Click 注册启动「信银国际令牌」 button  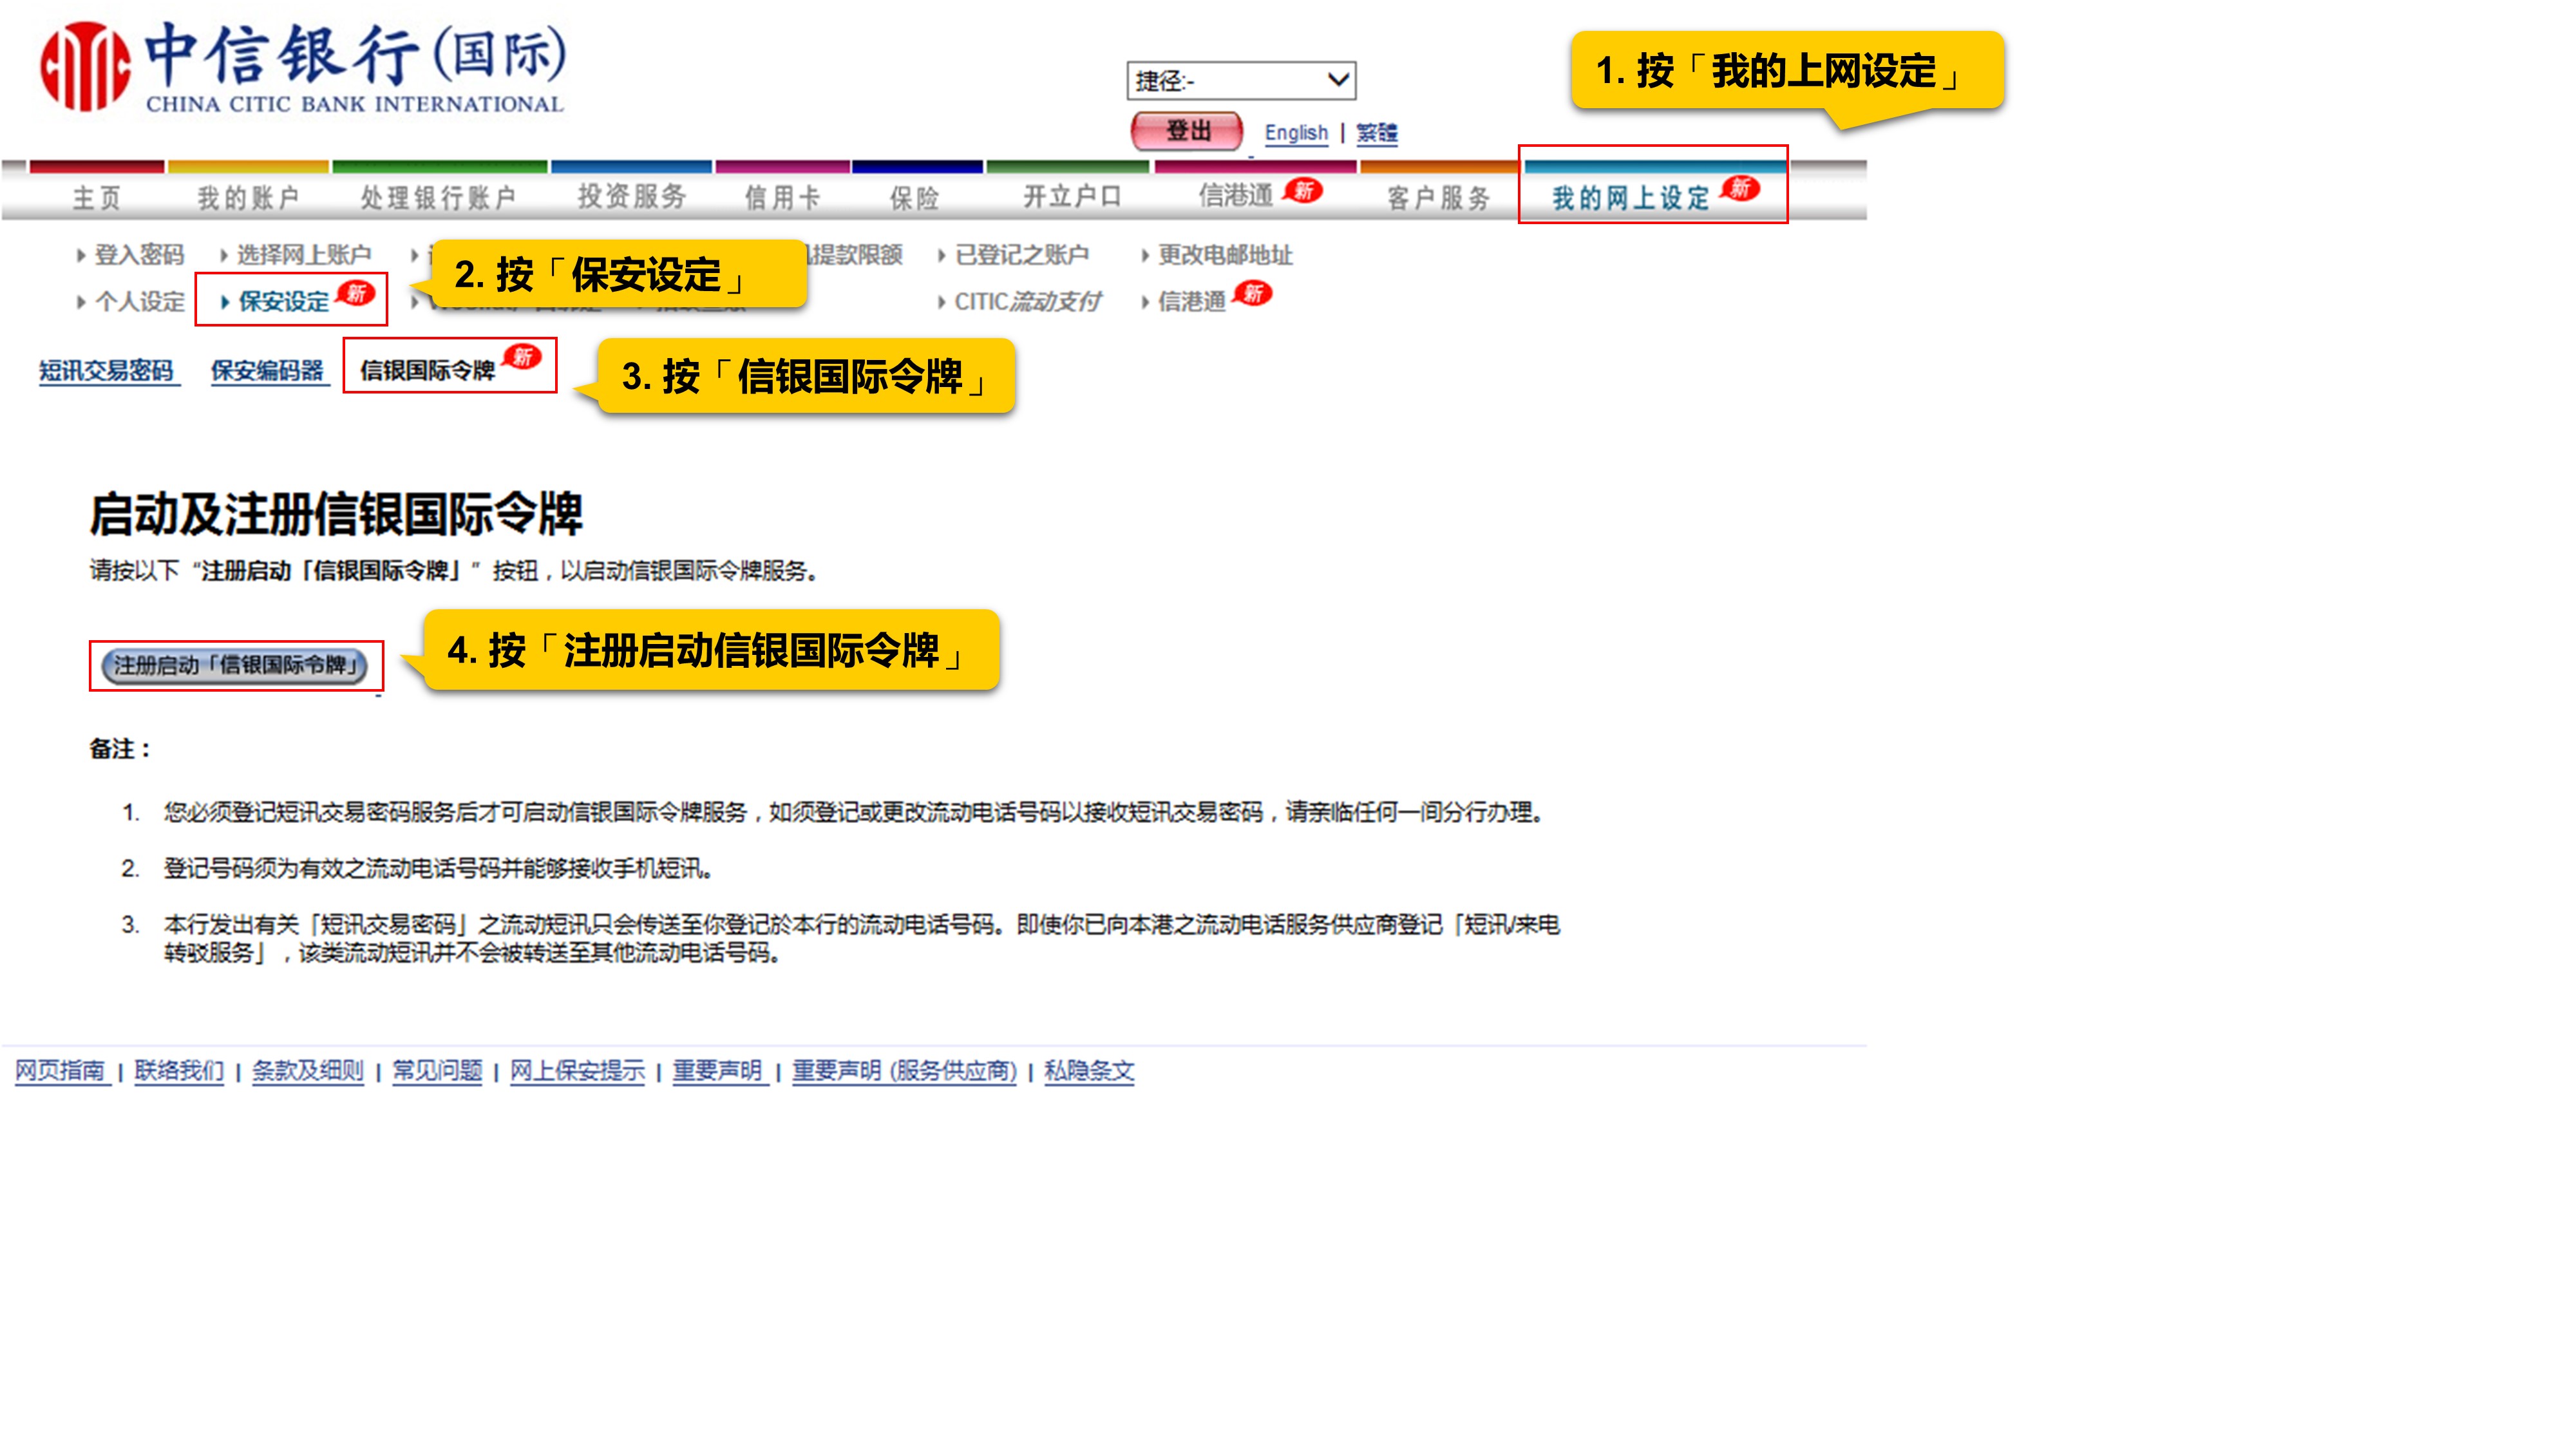coord(235,665)
